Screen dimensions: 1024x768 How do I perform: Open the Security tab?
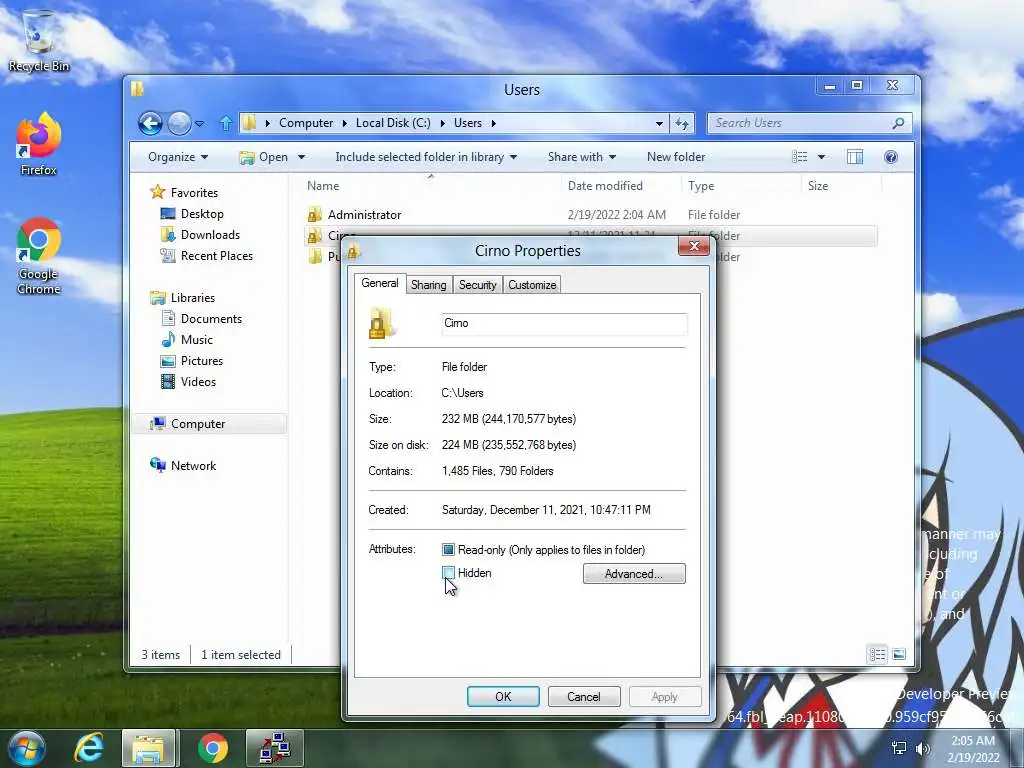tap(477, 285)
